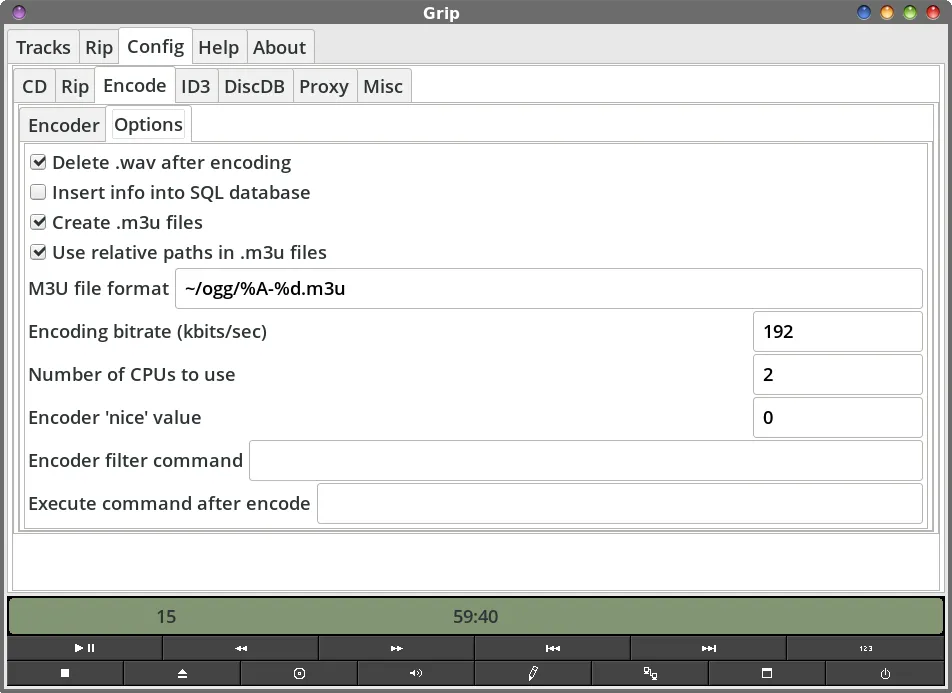Click the Execute command after encode field

[620, 504]
